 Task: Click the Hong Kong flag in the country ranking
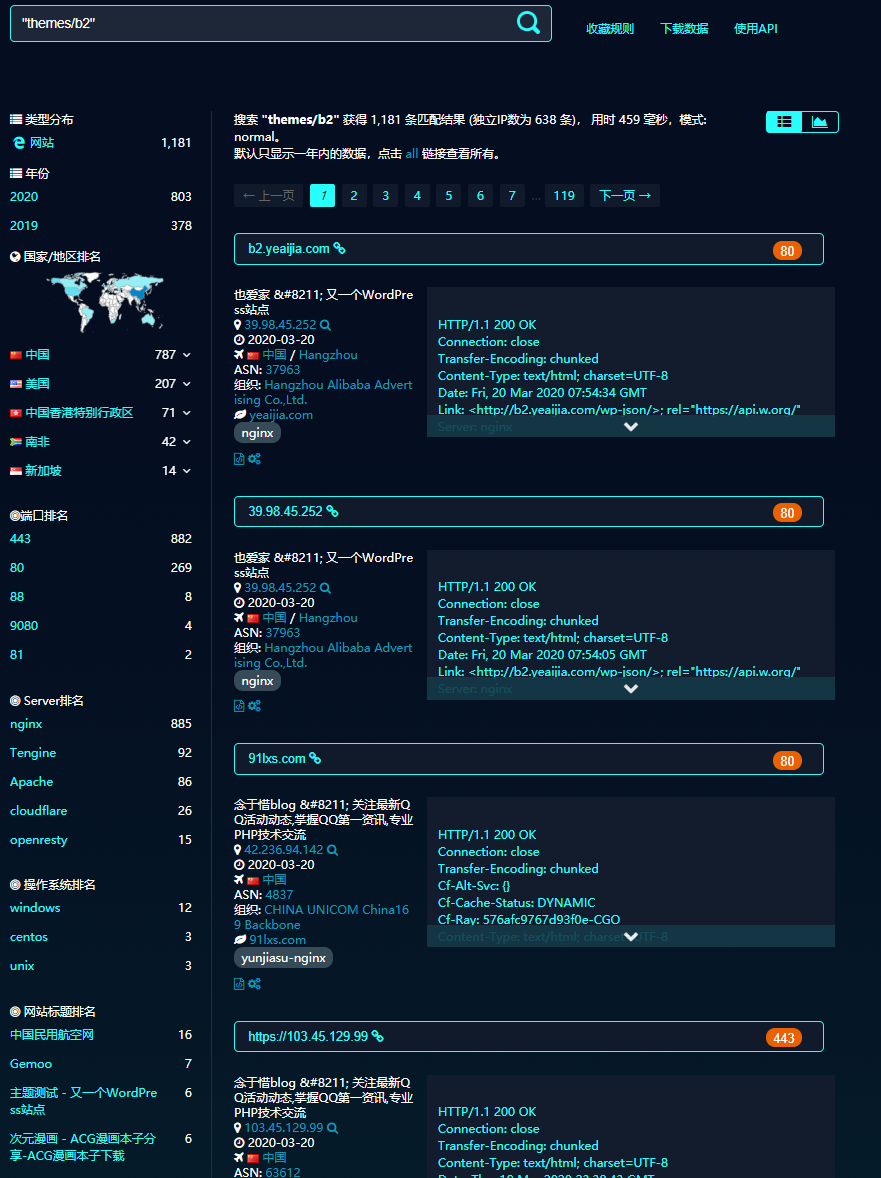(16, 412)
